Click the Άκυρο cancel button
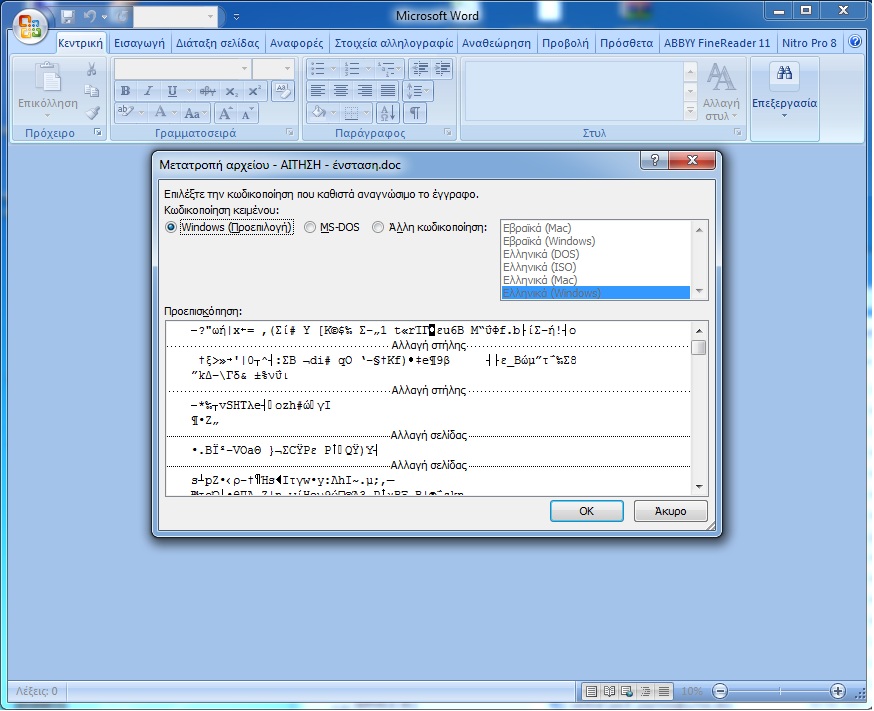This screenshot has height=711, width=874. (x=671, y=511)
